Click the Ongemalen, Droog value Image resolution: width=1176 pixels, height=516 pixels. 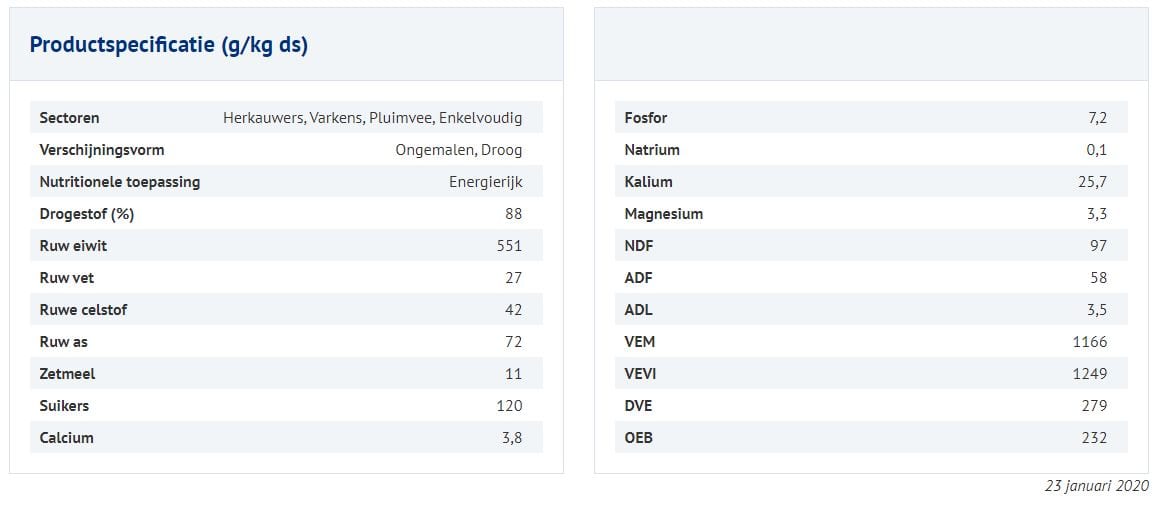pyautogui.click(x=458, y=150)
